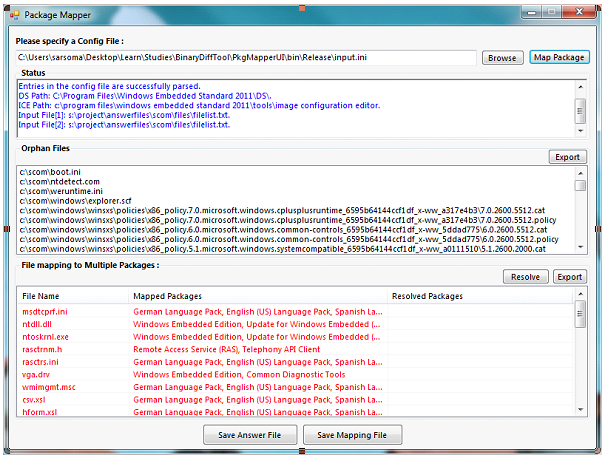Click the Input File[2] status line
Screen dimensions: 604x457
tap(124, 125)
